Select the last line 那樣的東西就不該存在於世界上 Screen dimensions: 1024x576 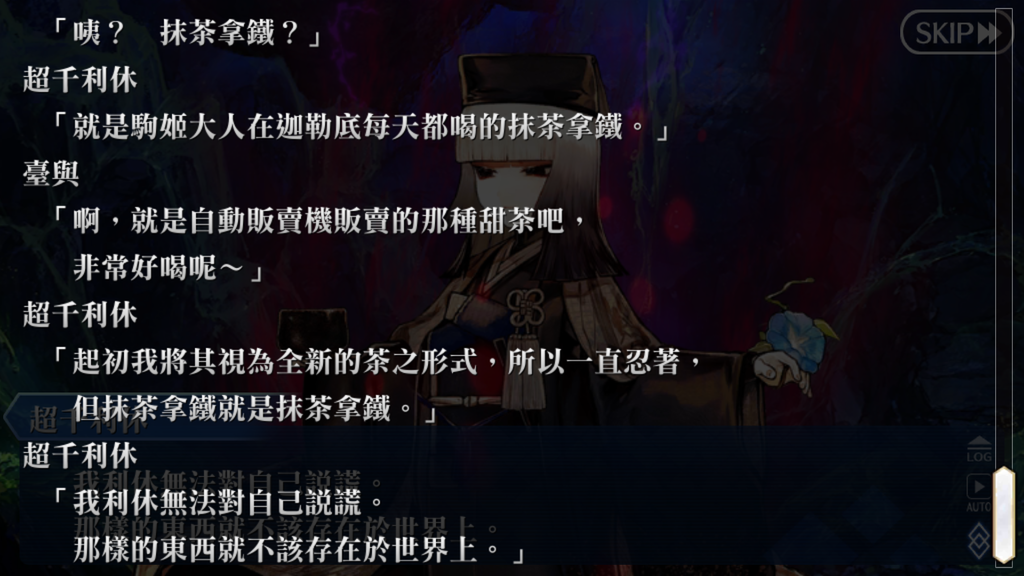coord(299,550)
